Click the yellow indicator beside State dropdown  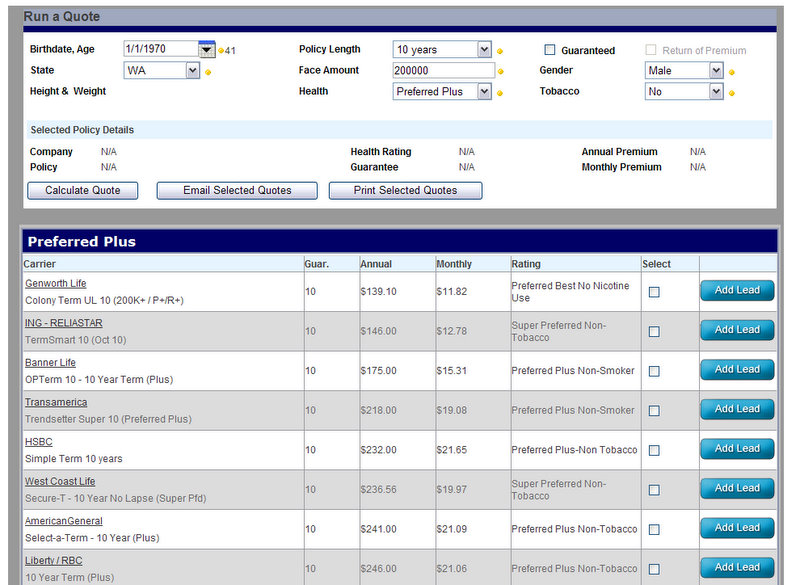(208, 72)
